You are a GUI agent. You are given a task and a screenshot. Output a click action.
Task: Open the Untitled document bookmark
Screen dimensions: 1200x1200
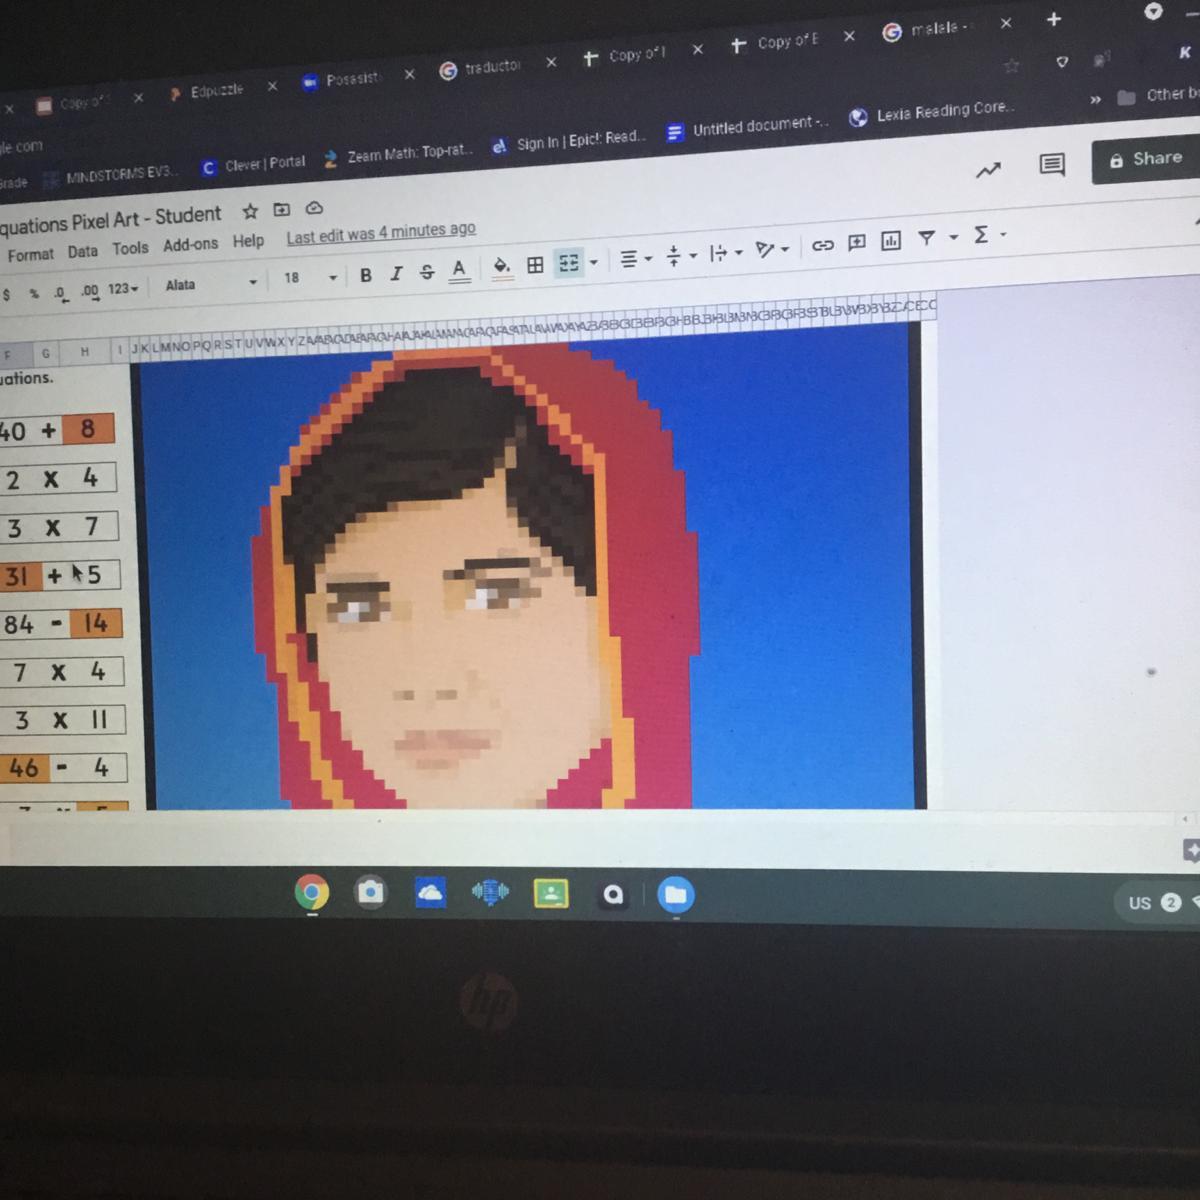[x=748, y=127]
